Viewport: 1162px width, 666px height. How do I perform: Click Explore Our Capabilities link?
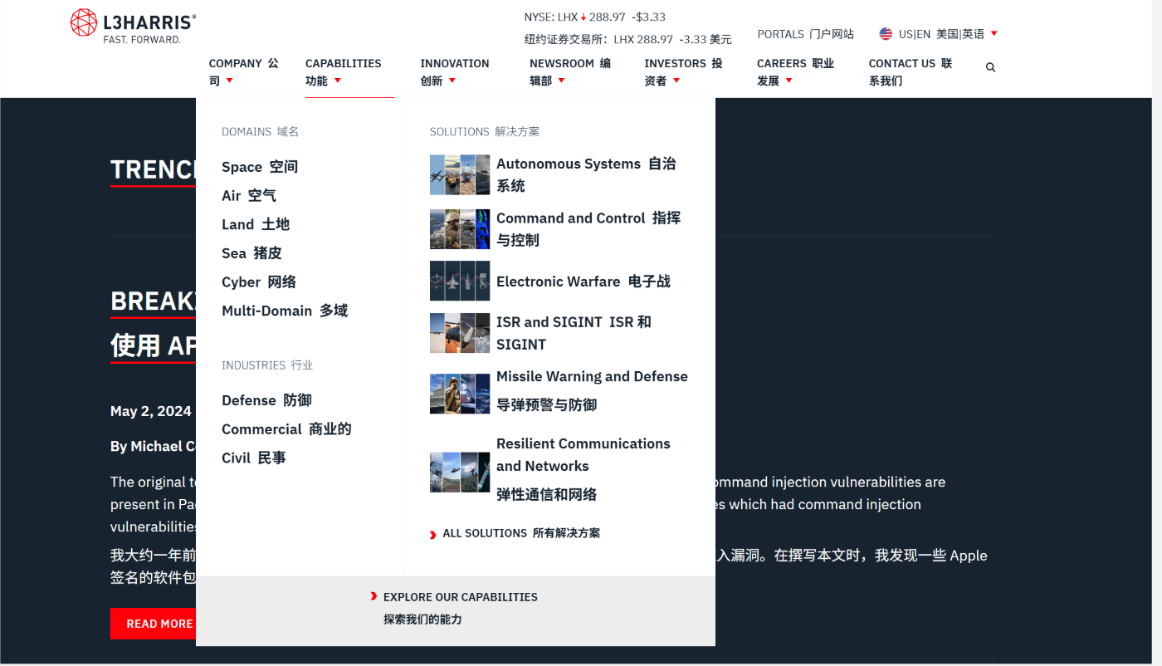click(459, 597)
